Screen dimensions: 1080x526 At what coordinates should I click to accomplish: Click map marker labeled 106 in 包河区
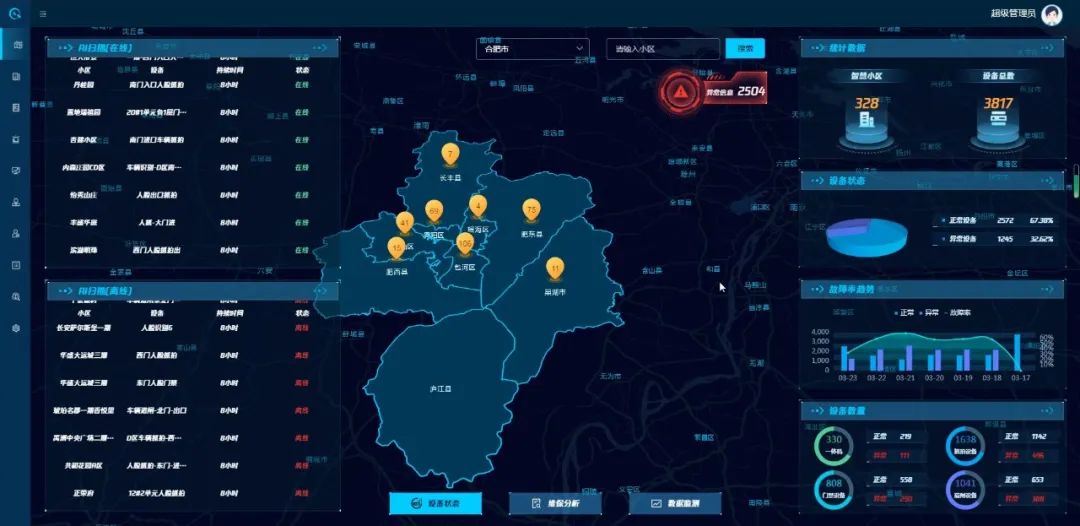pyautogui.click(x=465, y=244)
